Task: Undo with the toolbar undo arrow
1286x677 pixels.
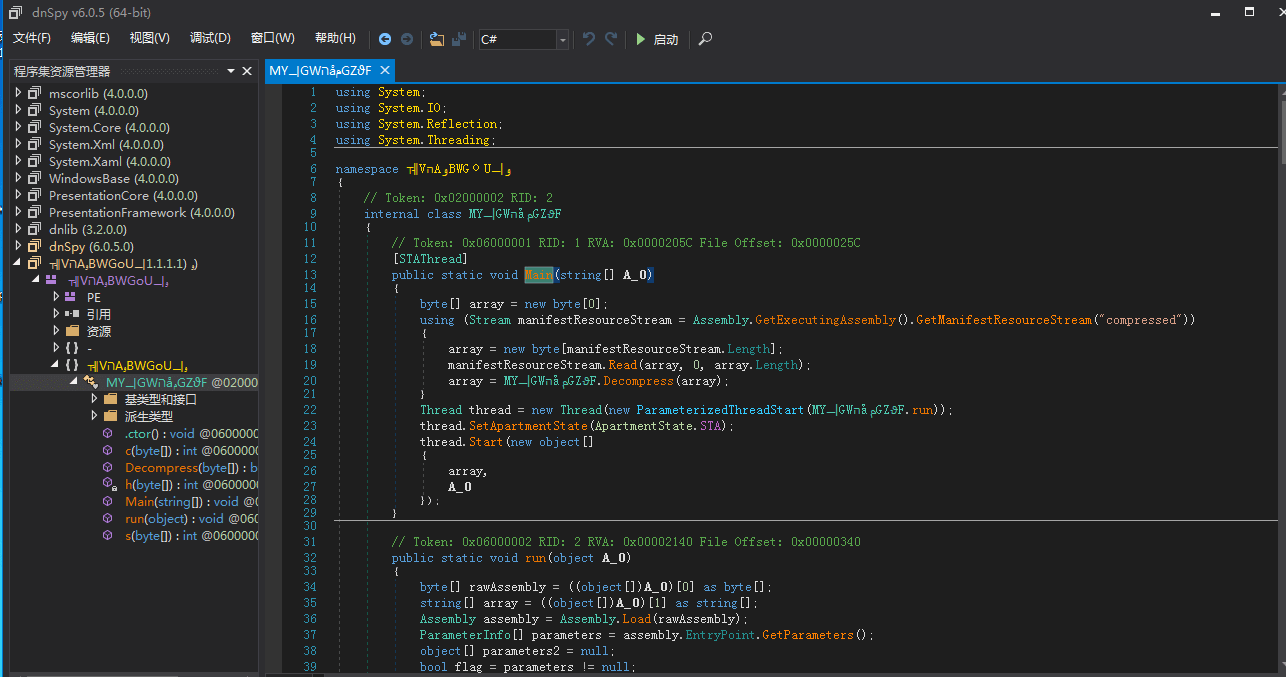Action: 589,39
